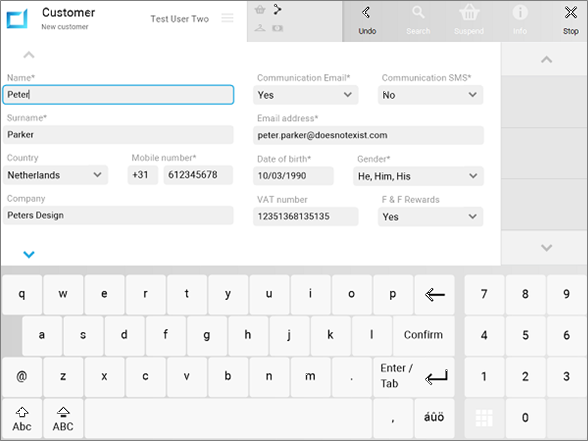Focus the Surname field containing Parker
This screenshot has height=441, width=588.
[118, 135]
